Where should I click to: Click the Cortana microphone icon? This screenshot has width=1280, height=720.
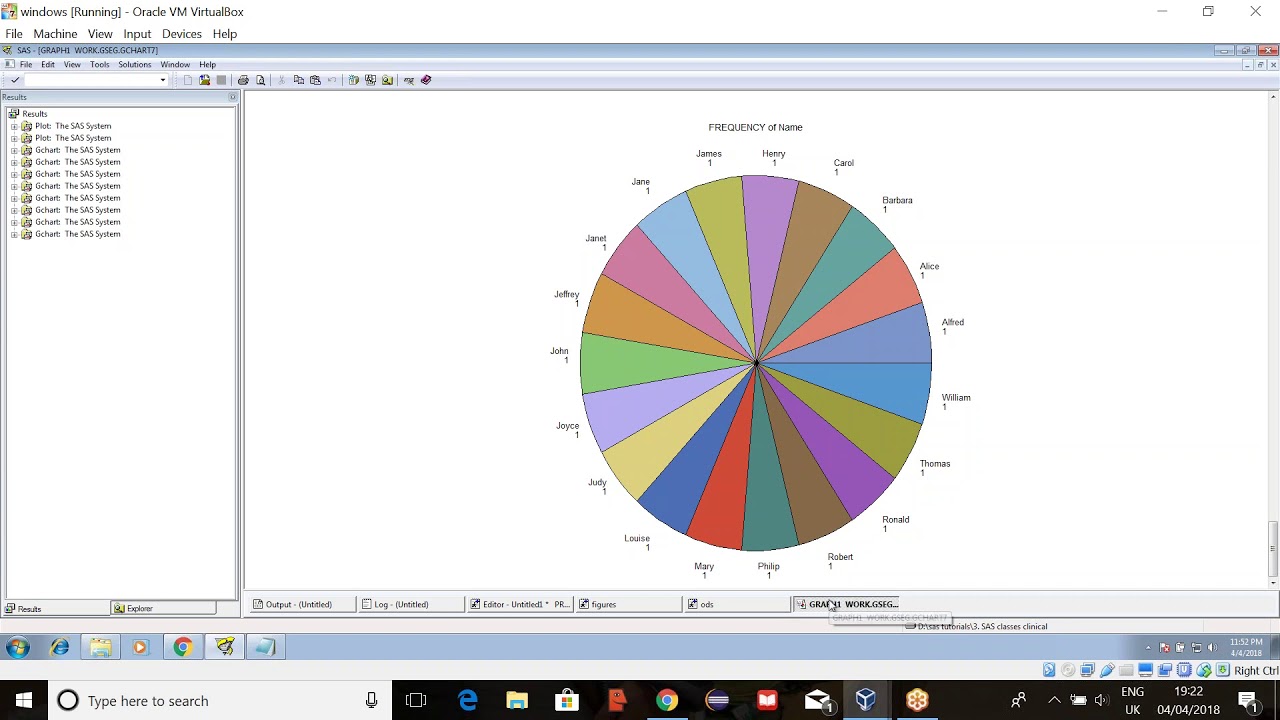[371, 700]
